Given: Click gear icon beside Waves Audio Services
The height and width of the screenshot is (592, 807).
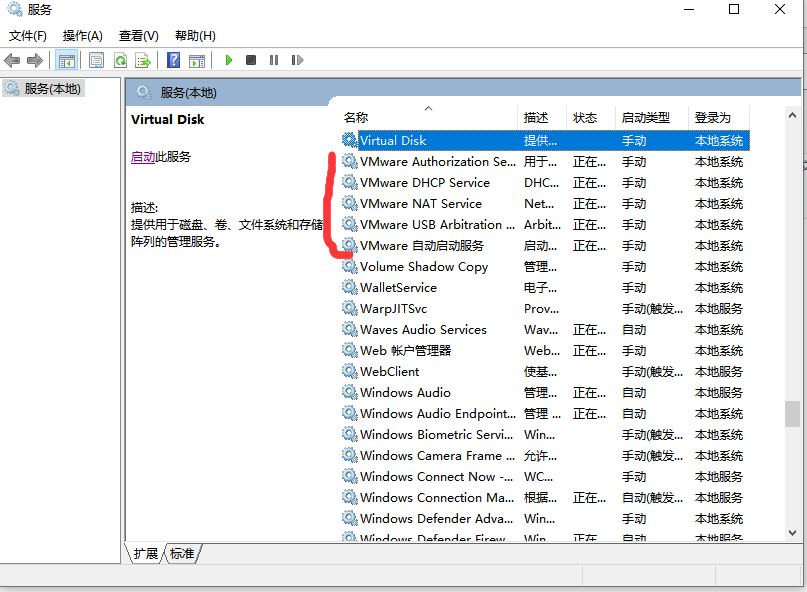Looking at the screenshot, I should point(350,329).
